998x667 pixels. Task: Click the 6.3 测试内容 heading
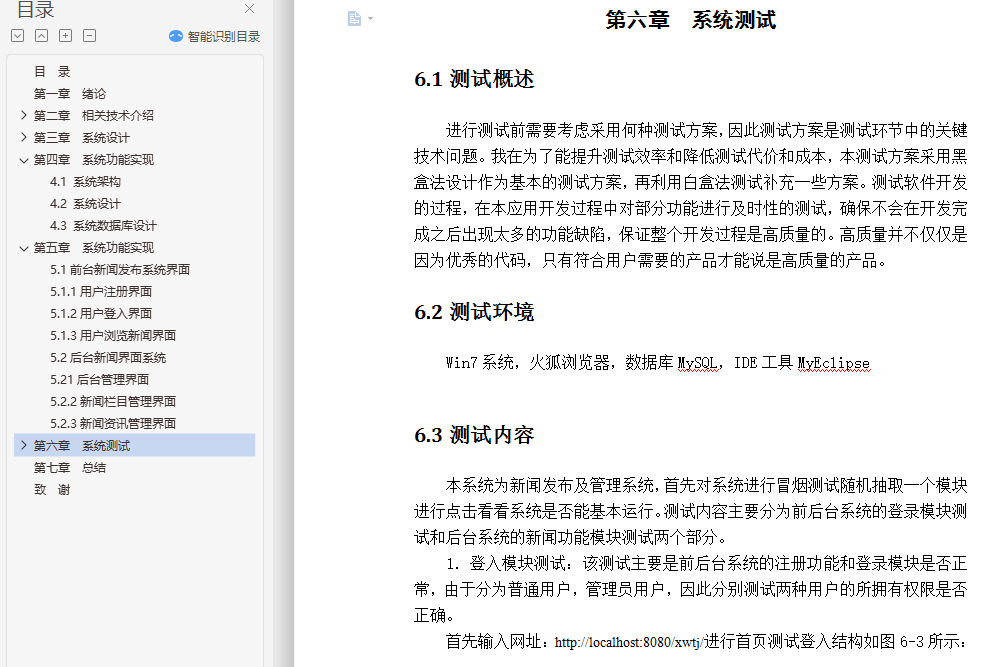(474, 435)
